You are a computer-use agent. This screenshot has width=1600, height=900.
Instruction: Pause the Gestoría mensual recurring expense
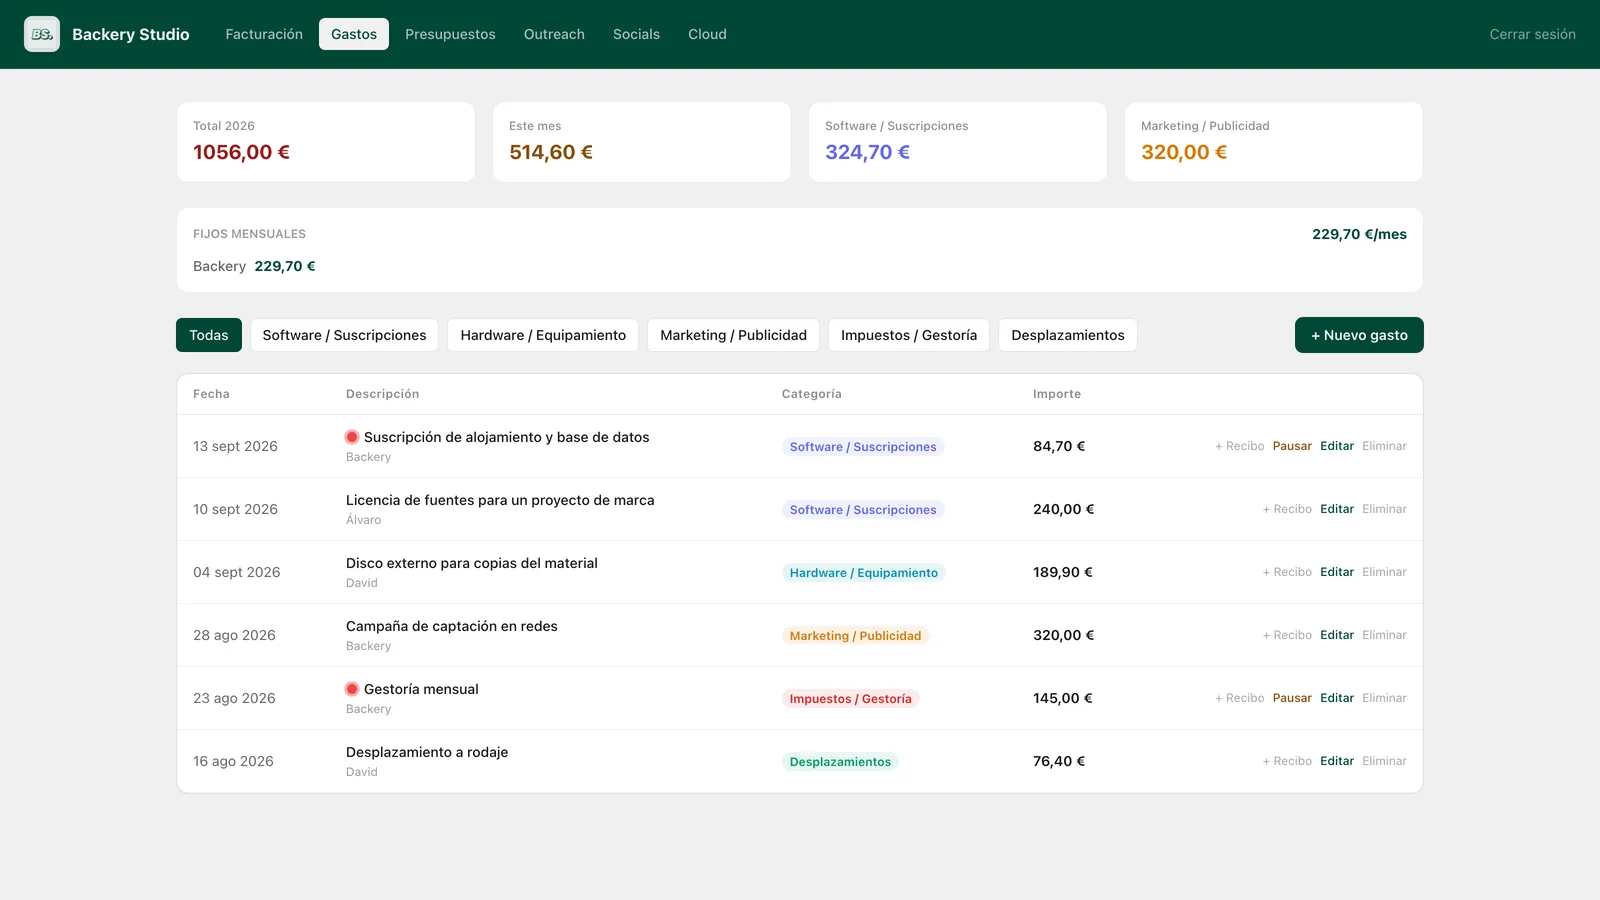[x=1292, y=698]
